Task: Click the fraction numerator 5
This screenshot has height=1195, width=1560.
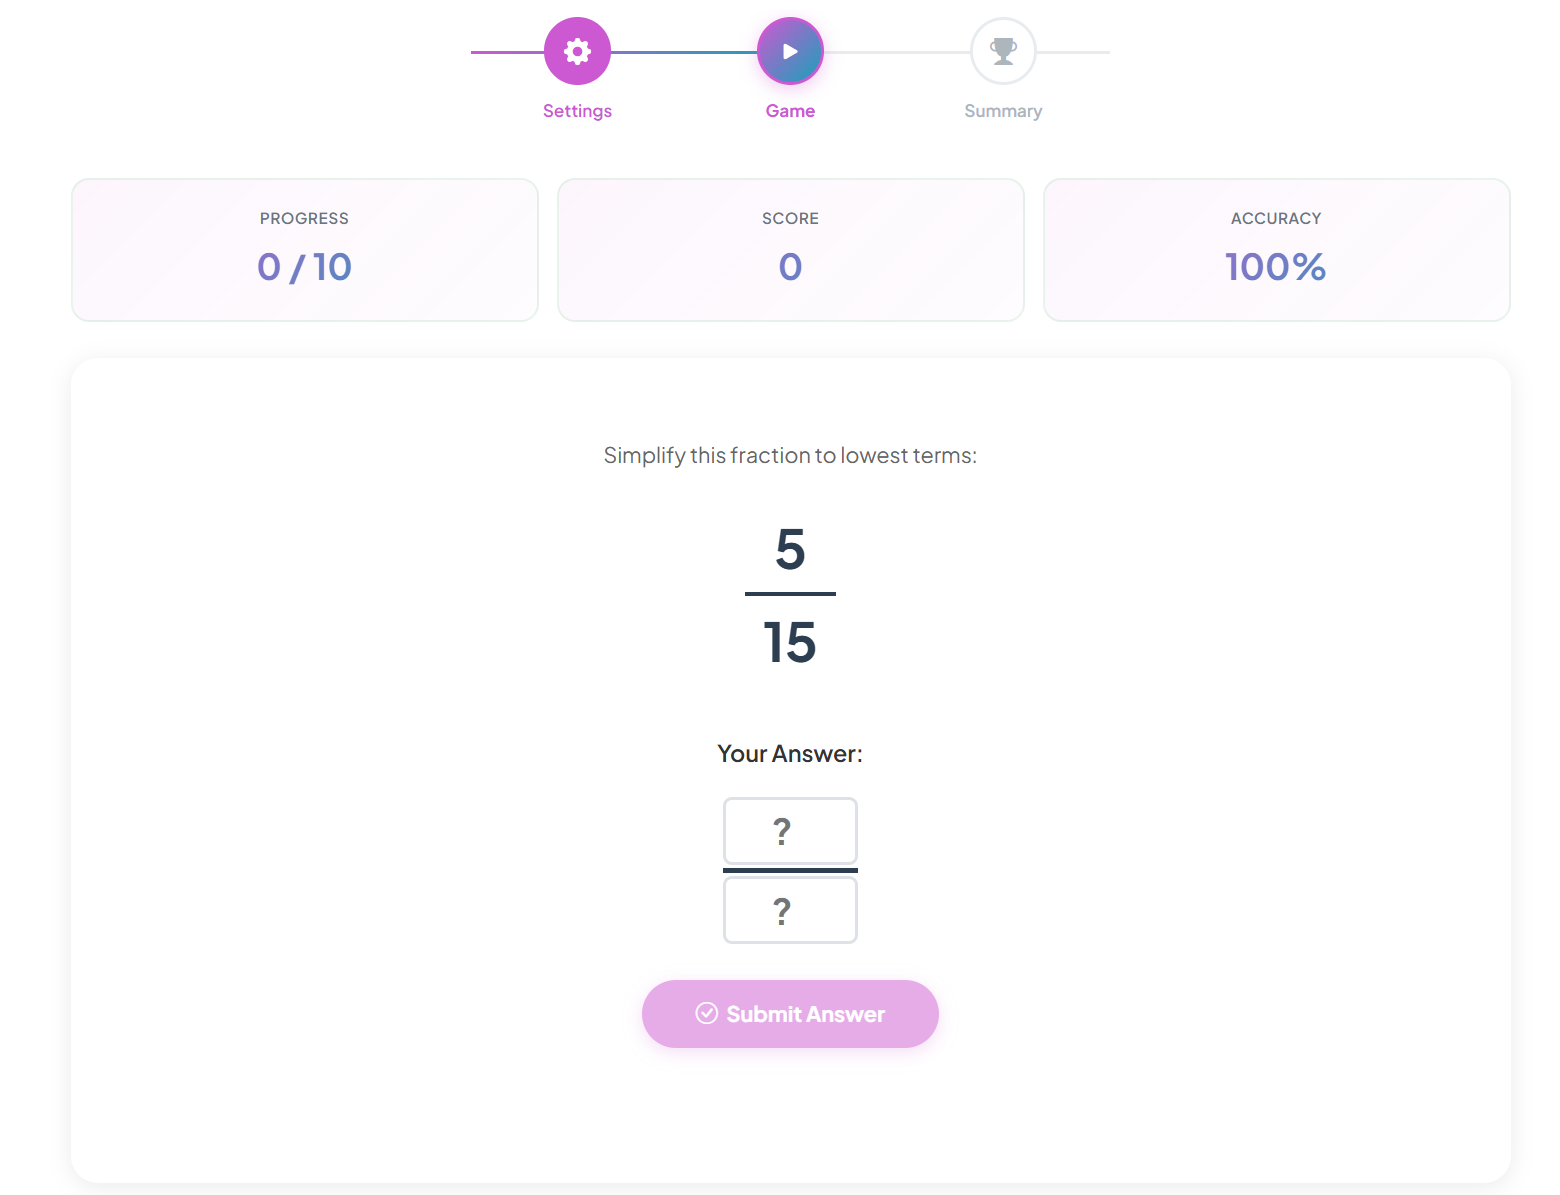Action: pyautogui.click(x=790, y=550)
